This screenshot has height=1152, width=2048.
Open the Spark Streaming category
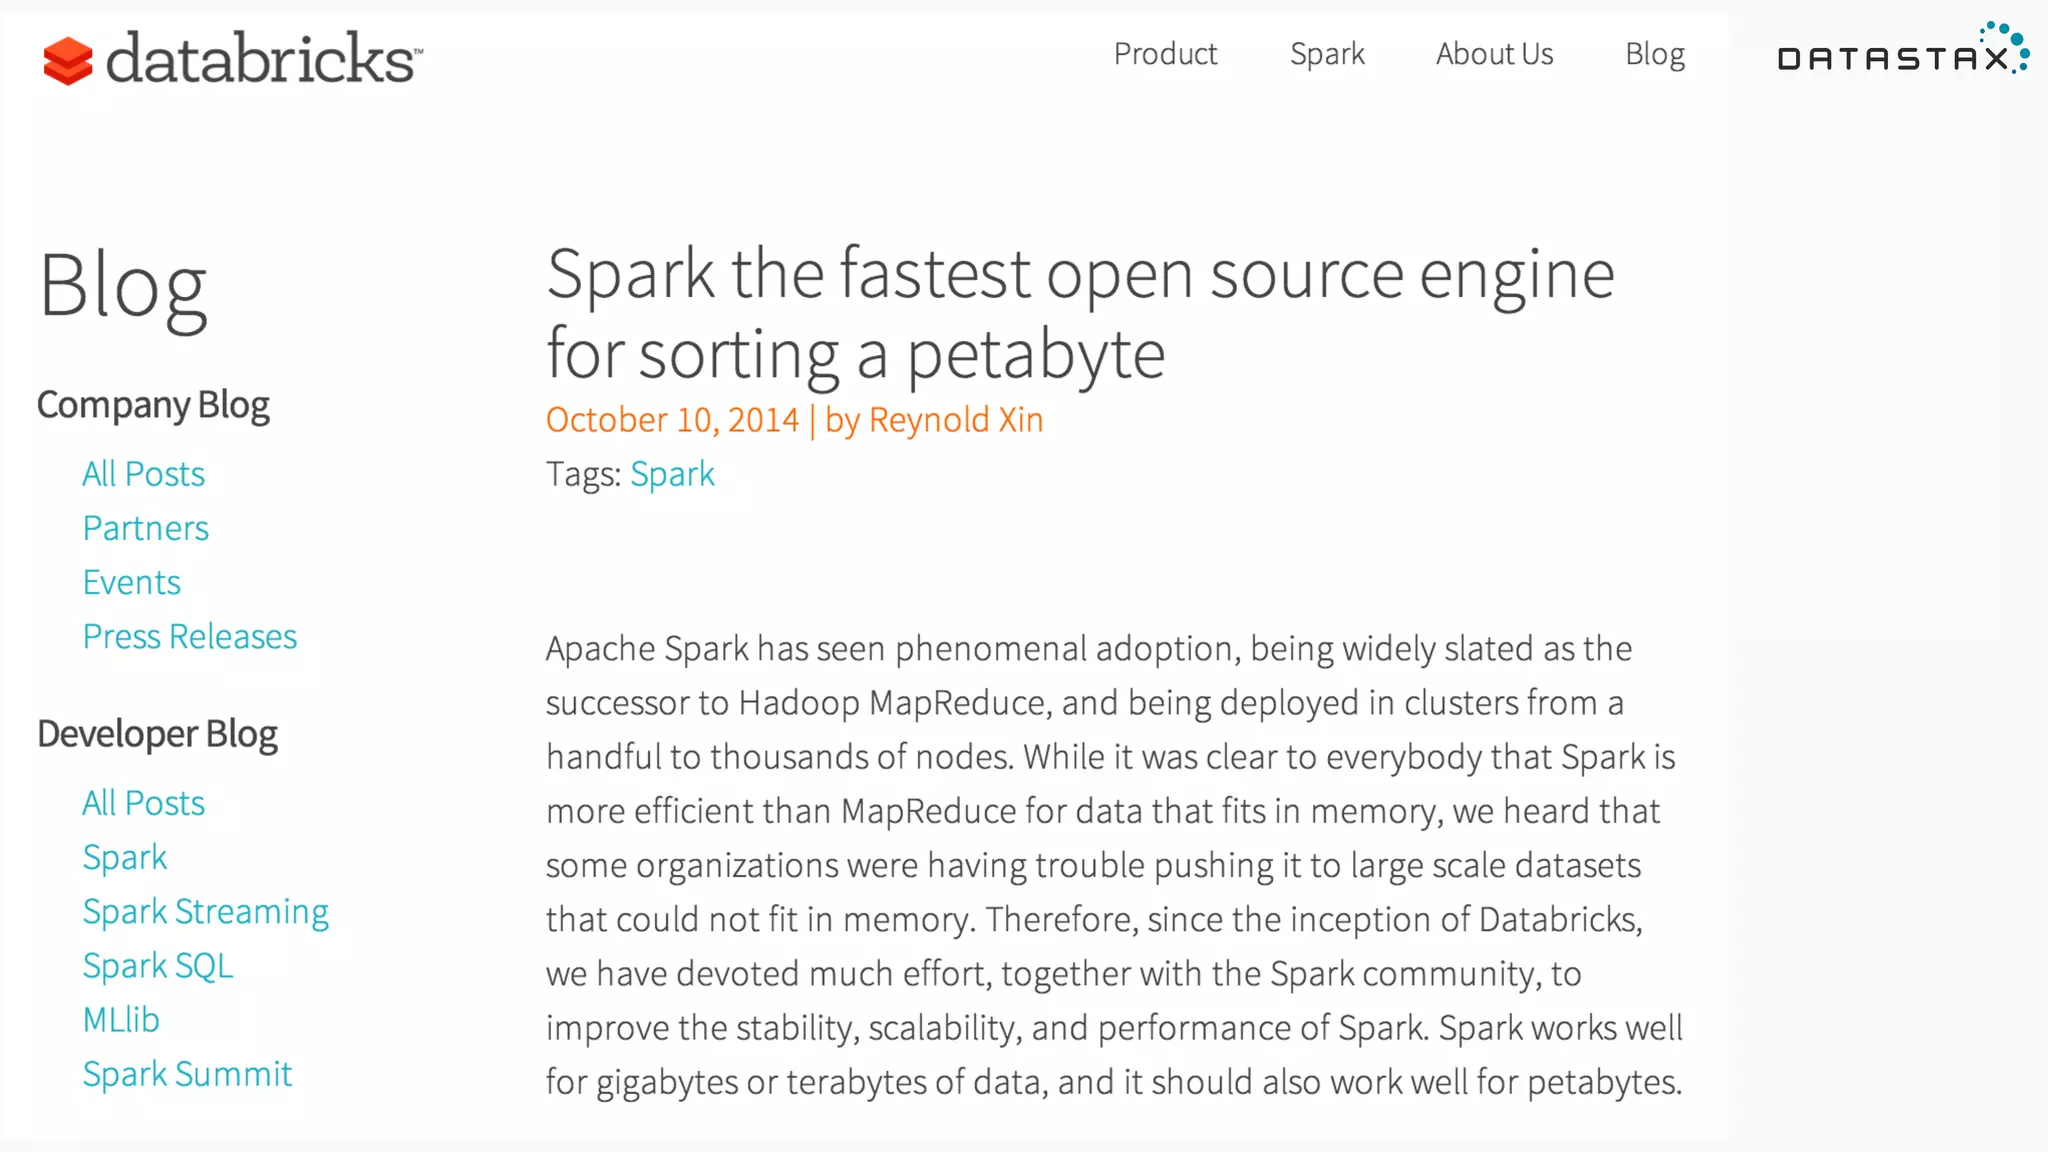(x=206, y=911)
